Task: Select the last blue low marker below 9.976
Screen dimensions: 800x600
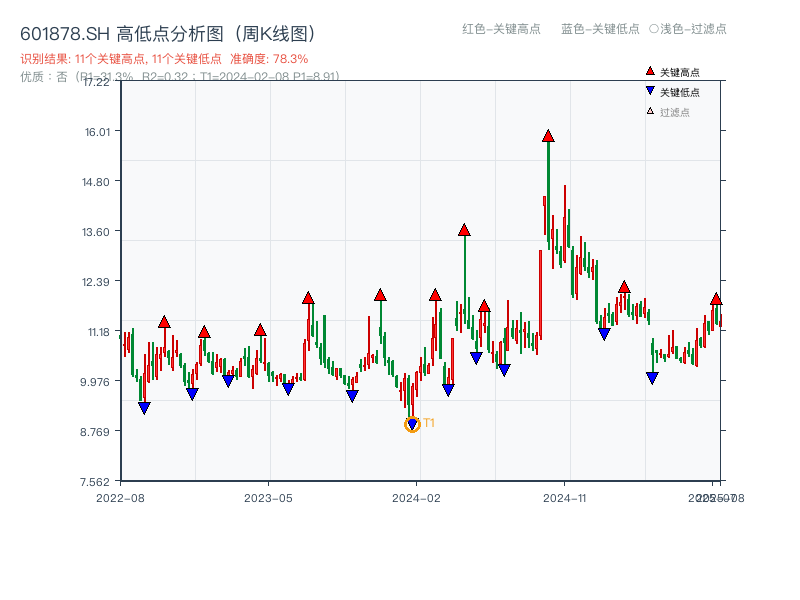Action: click(652, 378)
